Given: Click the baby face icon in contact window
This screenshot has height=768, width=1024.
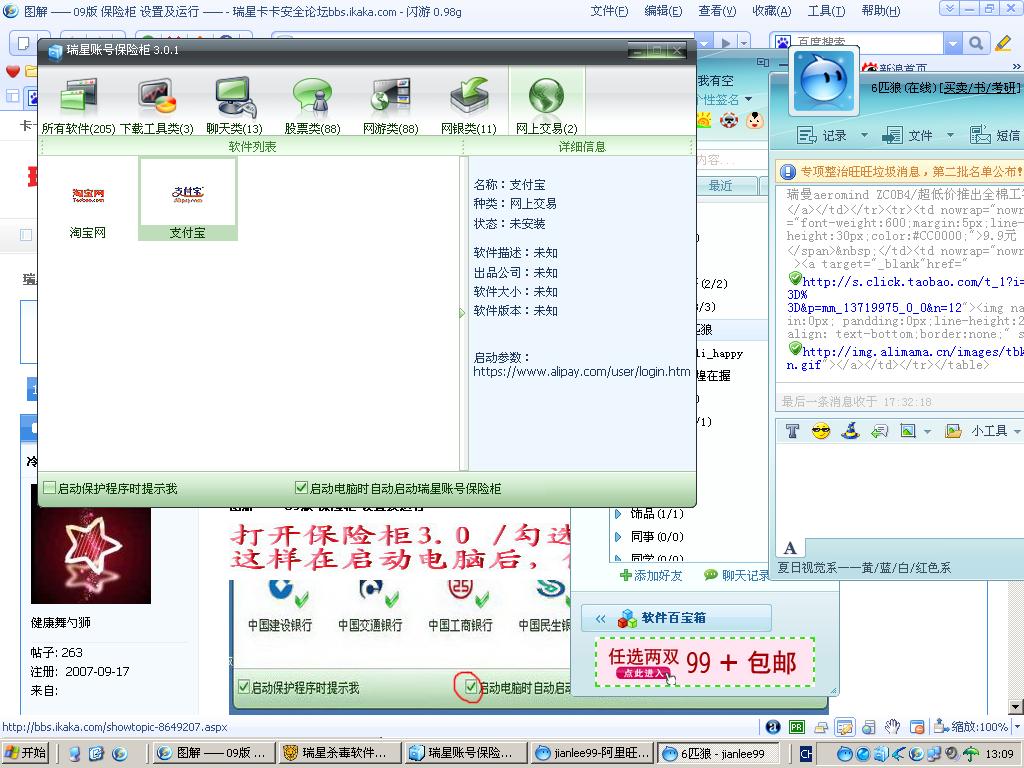Looking at the screenshot, I should 754,121.
